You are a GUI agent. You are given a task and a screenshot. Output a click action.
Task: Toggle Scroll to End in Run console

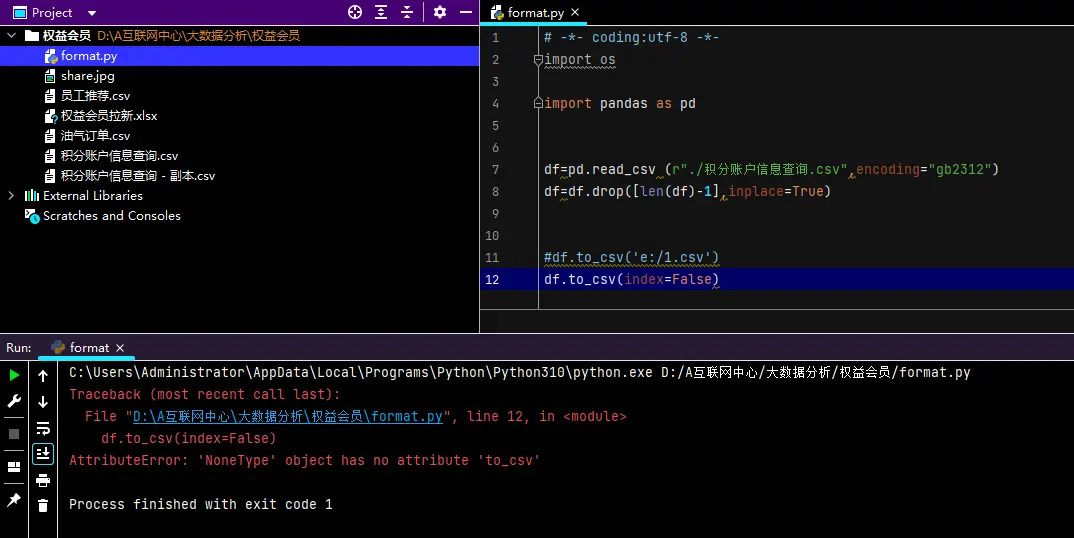click(42, 454)
